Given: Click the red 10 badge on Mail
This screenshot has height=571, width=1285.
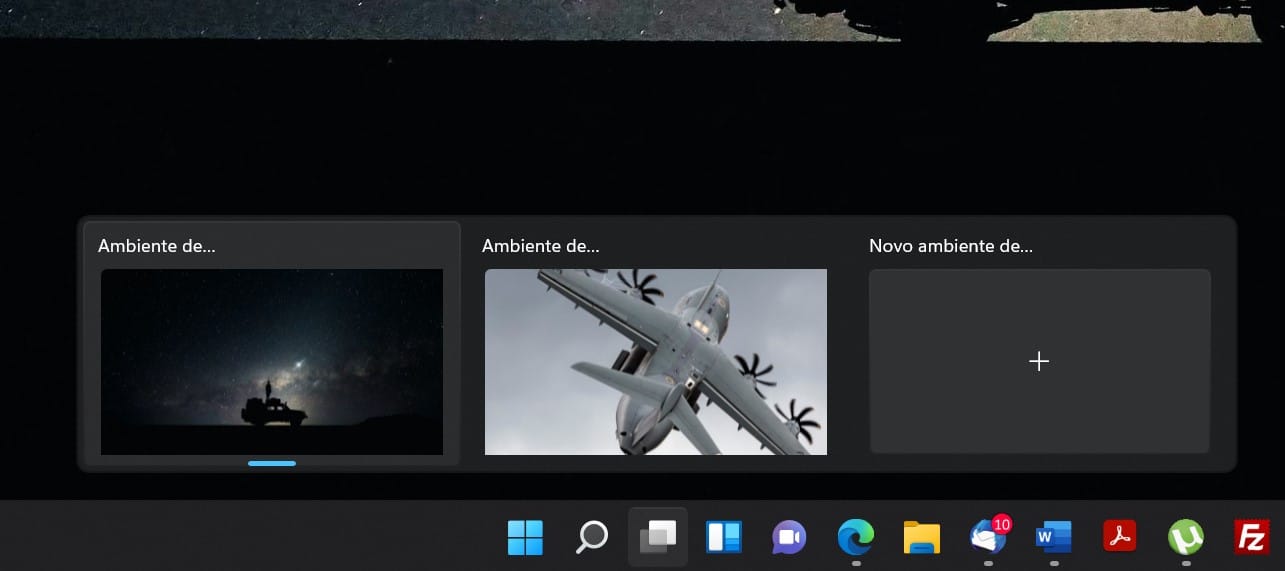Looking at the screenshot, I should [x=1001, y=524].
